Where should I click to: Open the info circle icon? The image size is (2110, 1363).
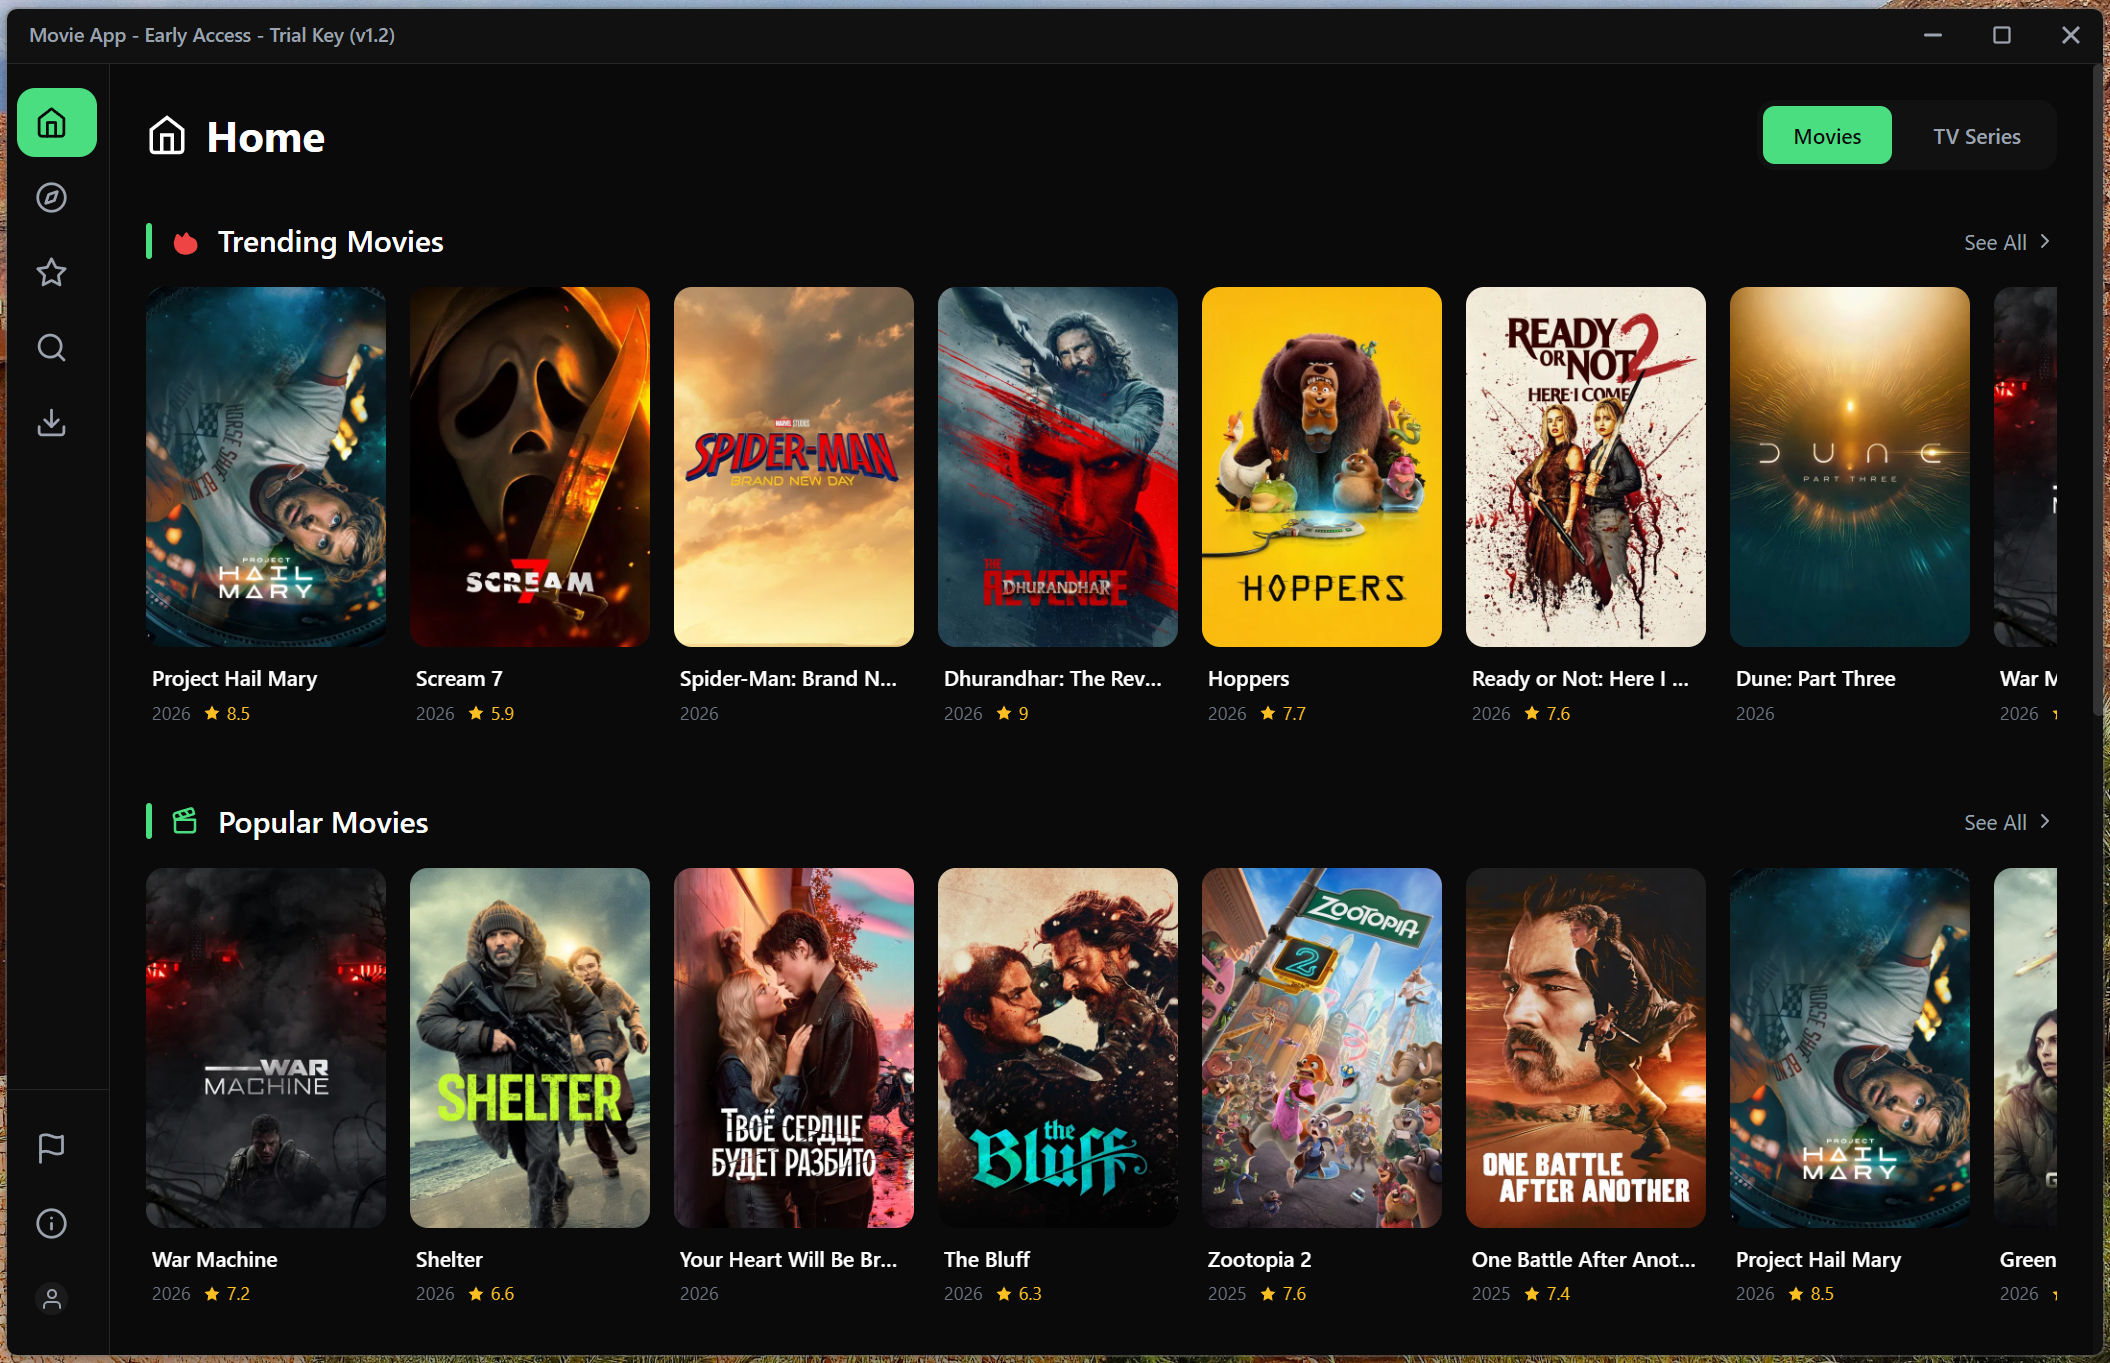pos(51,1223)
